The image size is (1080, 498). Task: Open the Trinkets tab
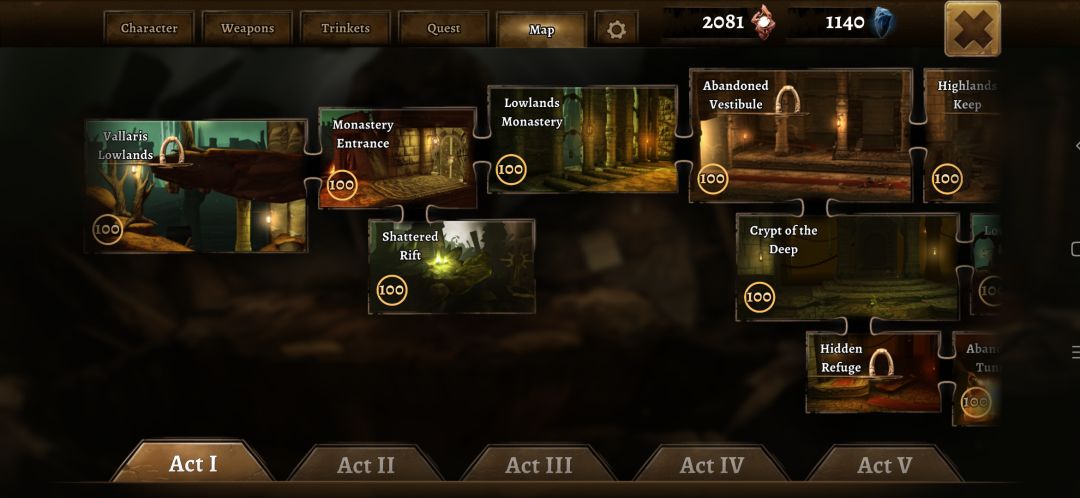[346, 28]
